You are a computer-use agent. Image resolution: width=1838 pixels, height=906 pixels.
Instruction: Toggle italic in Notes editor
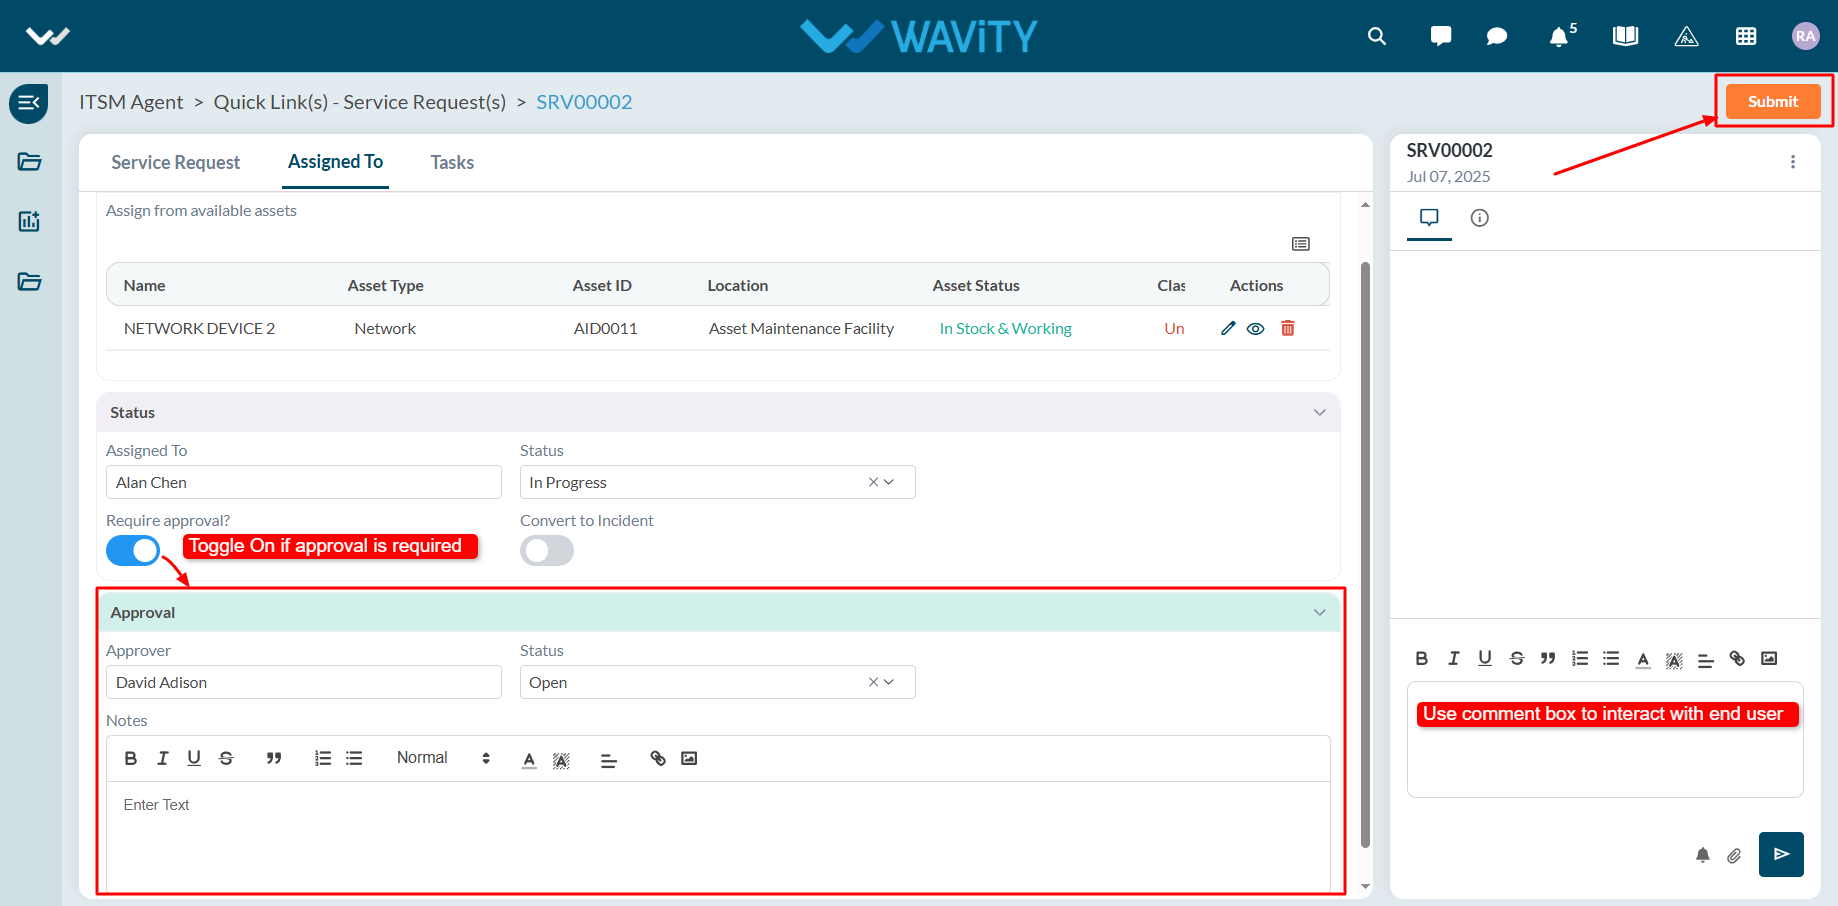click(162, 758)
